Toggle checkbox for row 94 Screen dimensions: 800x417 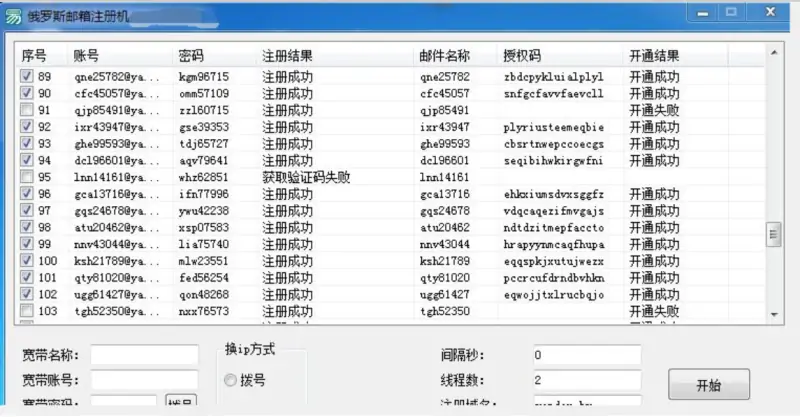(x=27, y=160)
